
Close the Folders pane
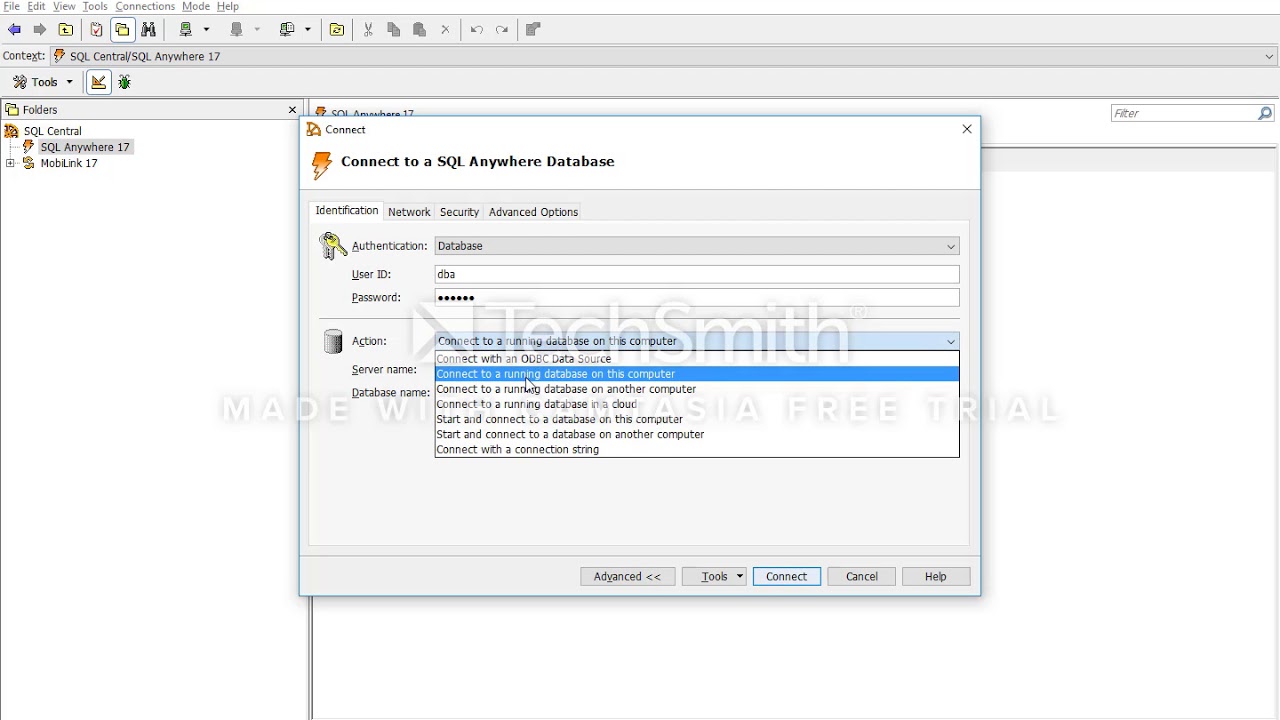tap(293, 110)
